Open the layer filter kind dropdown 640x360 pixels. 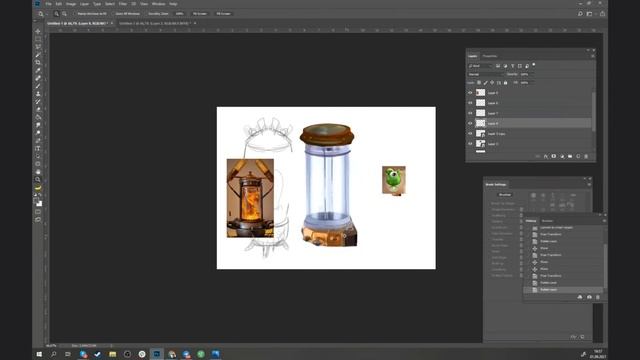480,66
